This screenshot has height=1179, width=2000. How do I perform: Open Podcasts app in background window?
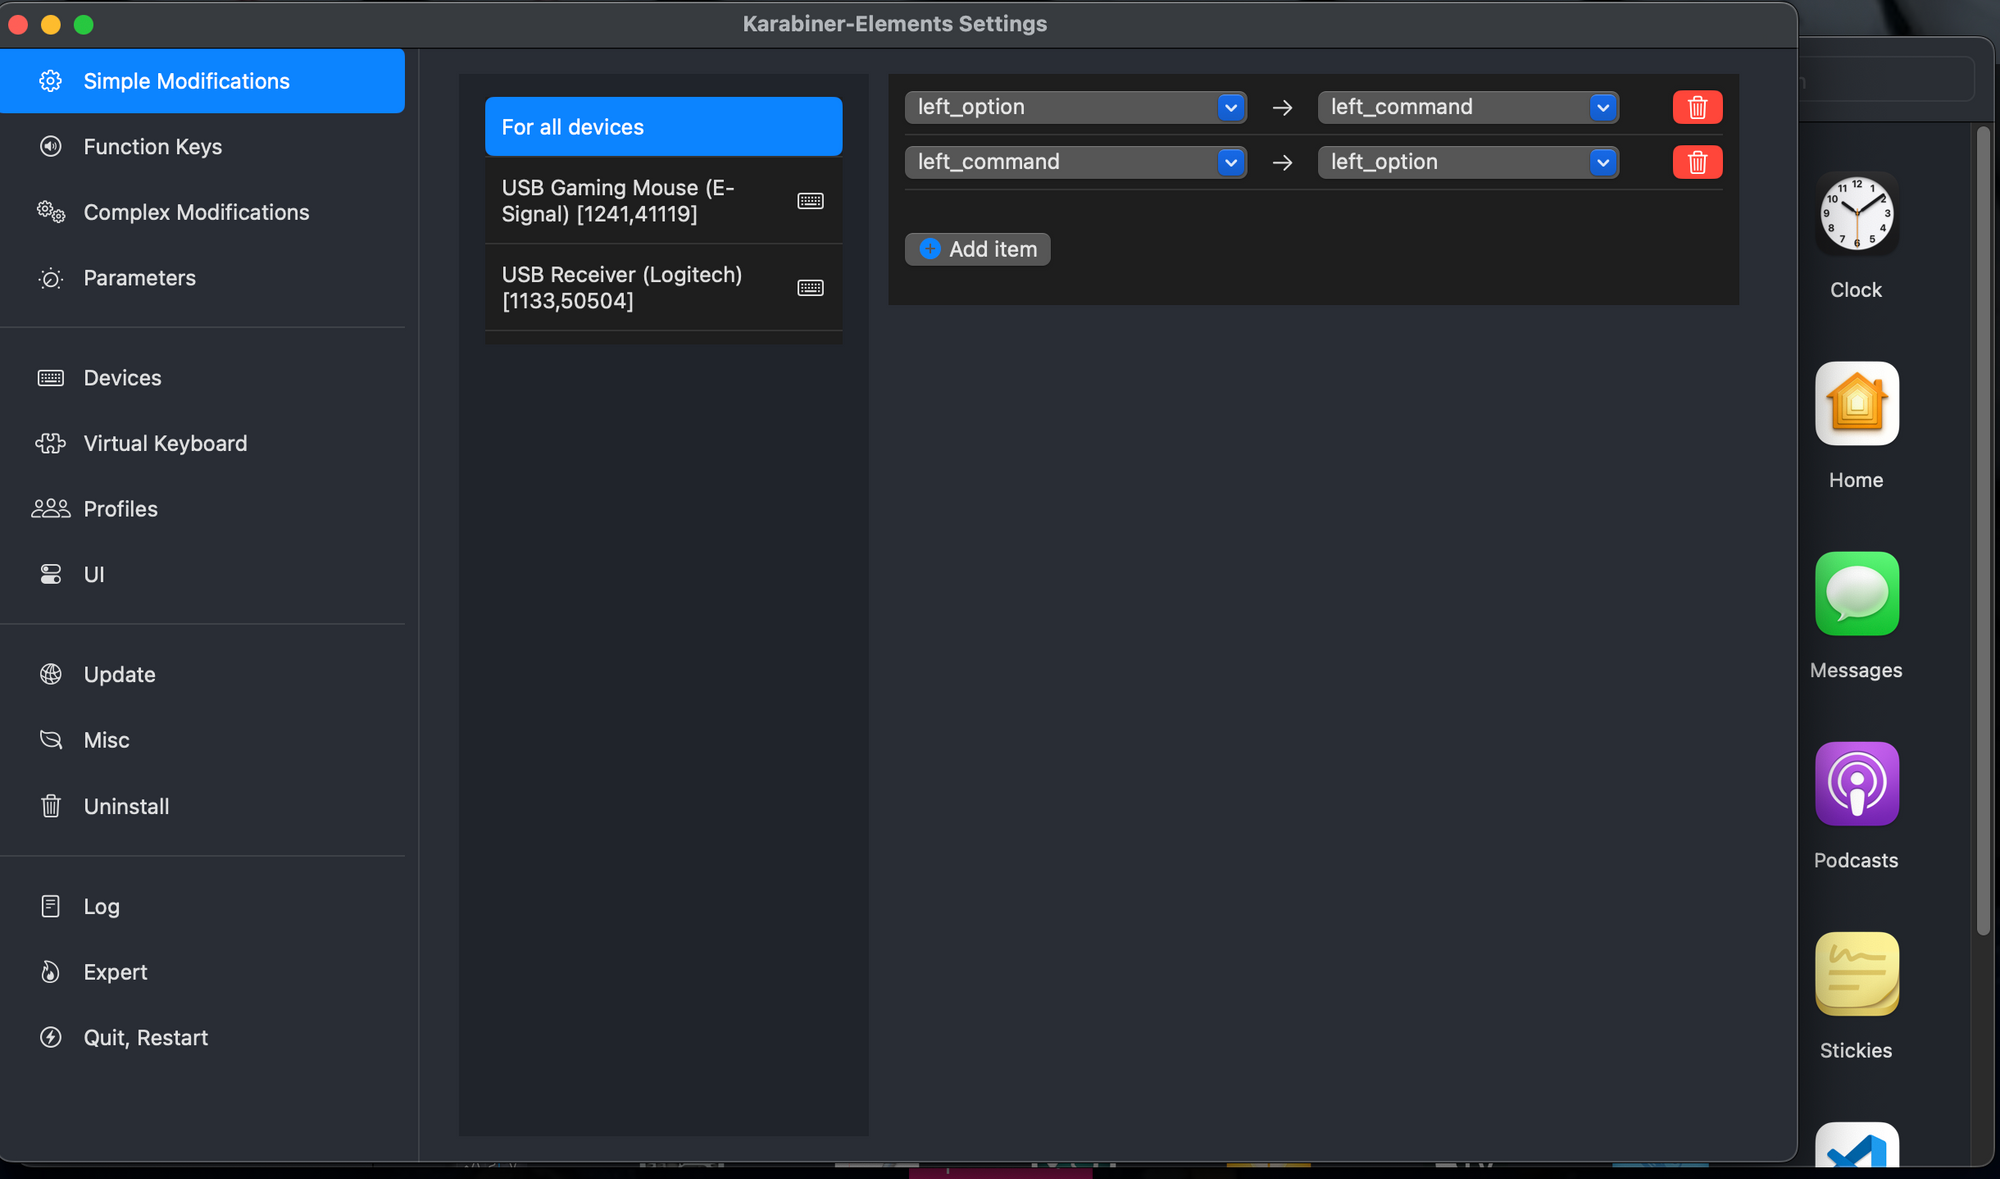pos(1856,783)
